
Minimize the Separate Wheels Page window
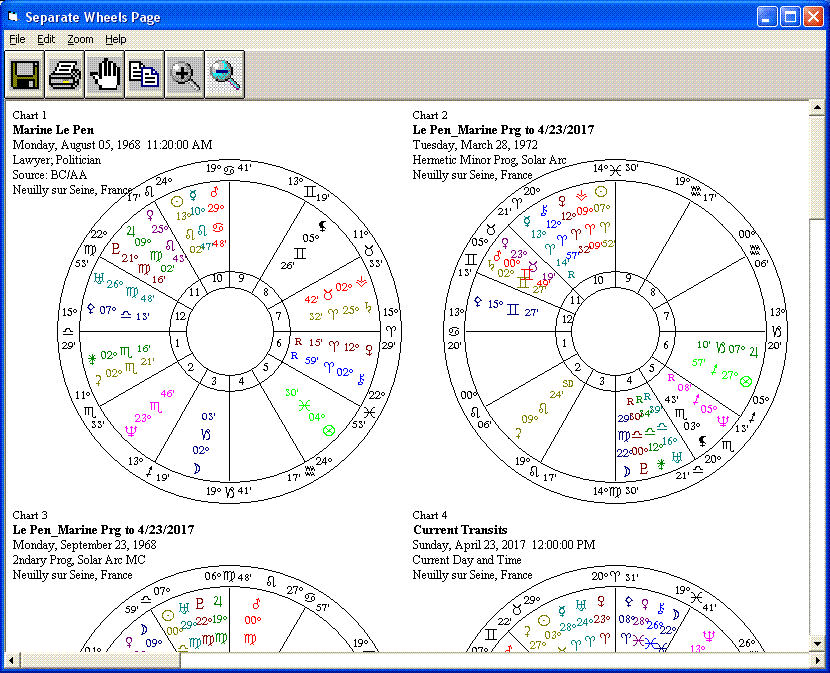click(766, 17)
